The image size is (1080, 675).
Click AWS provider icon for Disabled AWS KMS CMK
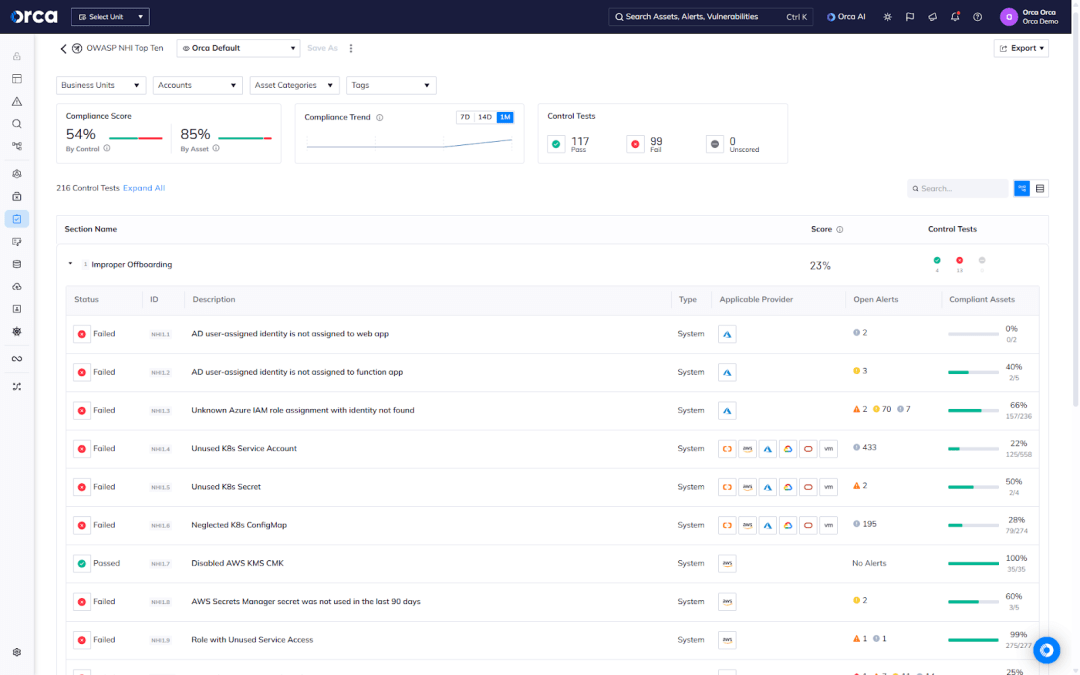tap(727, 563)
